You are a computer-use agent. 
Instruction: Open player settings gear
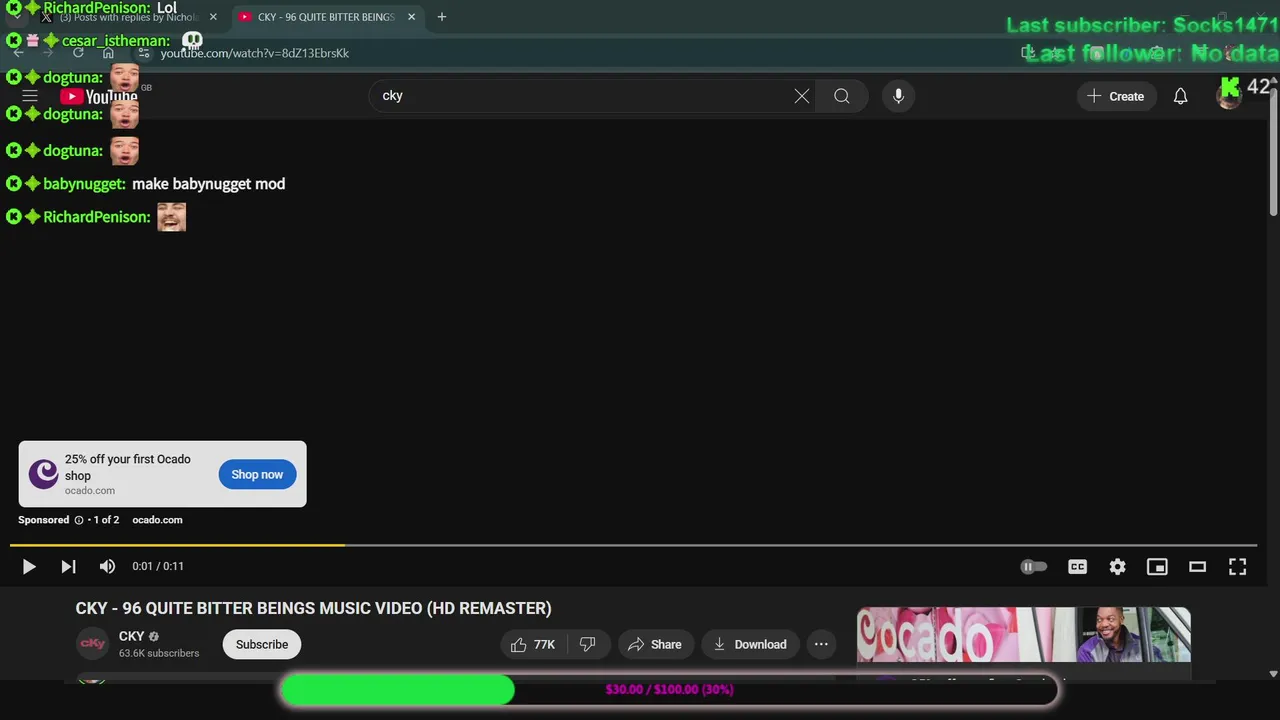click(x=1117, y=567)
